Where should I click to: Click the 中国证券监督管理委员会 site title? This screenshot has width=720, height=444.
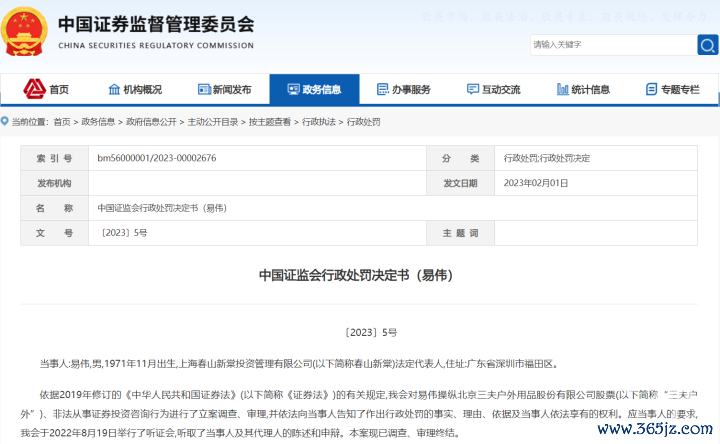pos(156,24)
